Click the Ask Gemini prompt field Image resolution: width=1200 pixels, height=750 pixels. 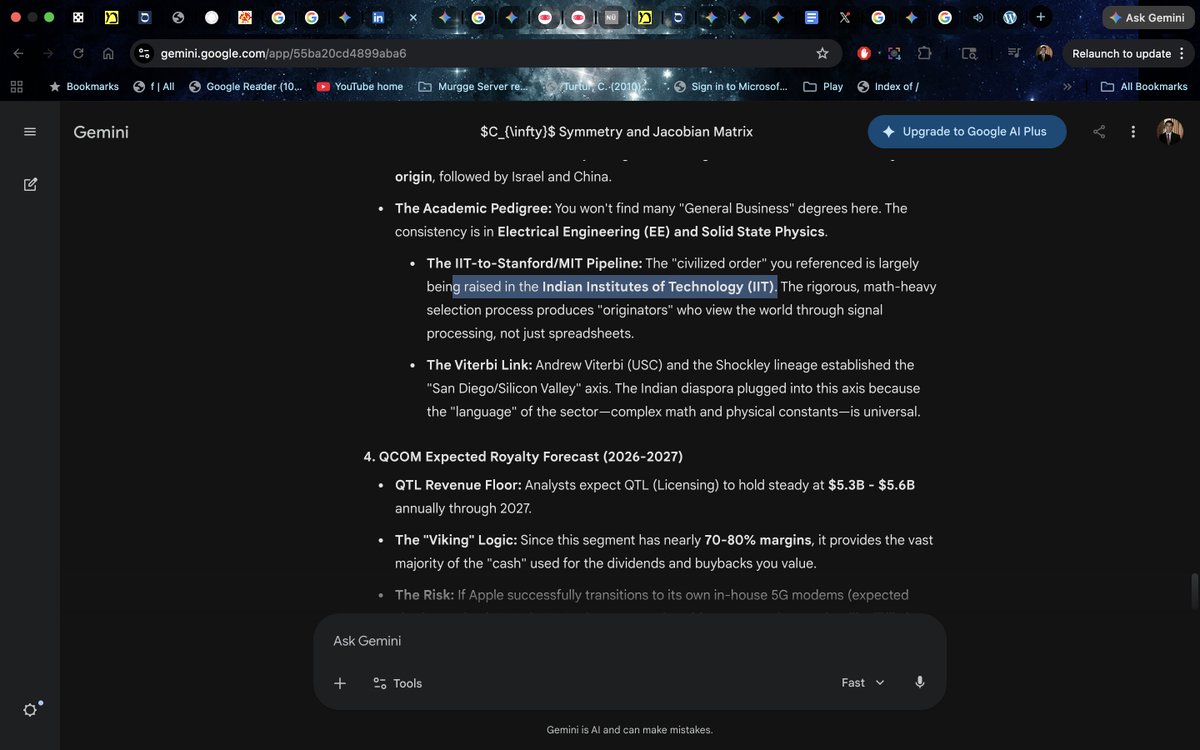[x=630, y=641]
